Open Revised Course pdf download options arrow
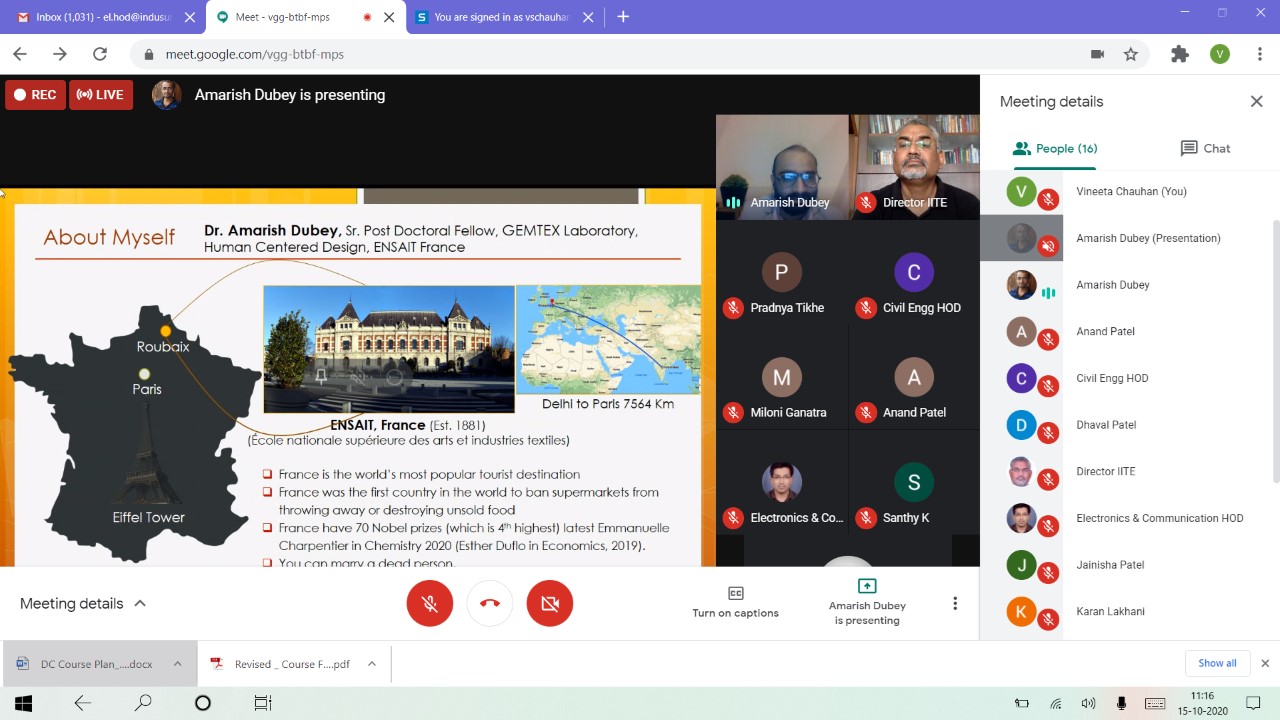 tap(371, 664)
